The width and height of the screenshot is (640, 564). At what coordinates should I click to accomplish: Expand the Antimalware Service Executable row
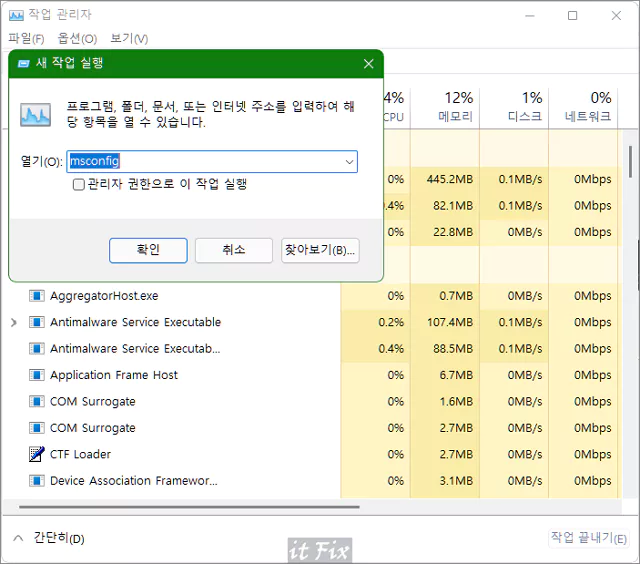click(14, 322)
